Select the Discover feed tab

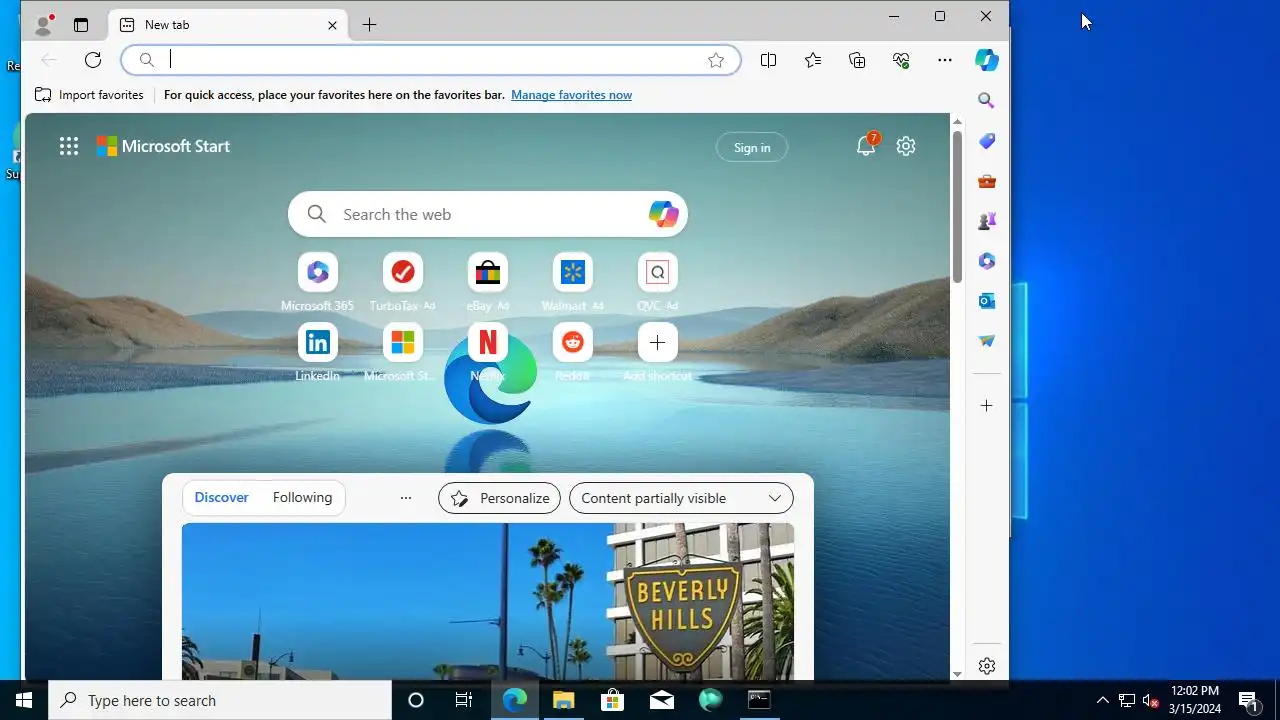coord(221,498)
